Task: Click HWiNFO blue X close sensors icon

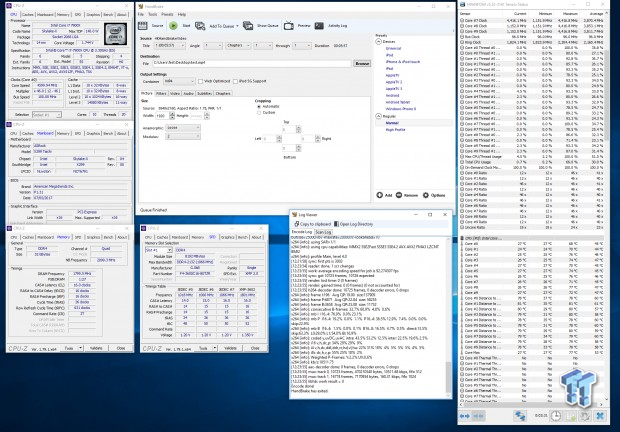Action: [x=600, y=416]
